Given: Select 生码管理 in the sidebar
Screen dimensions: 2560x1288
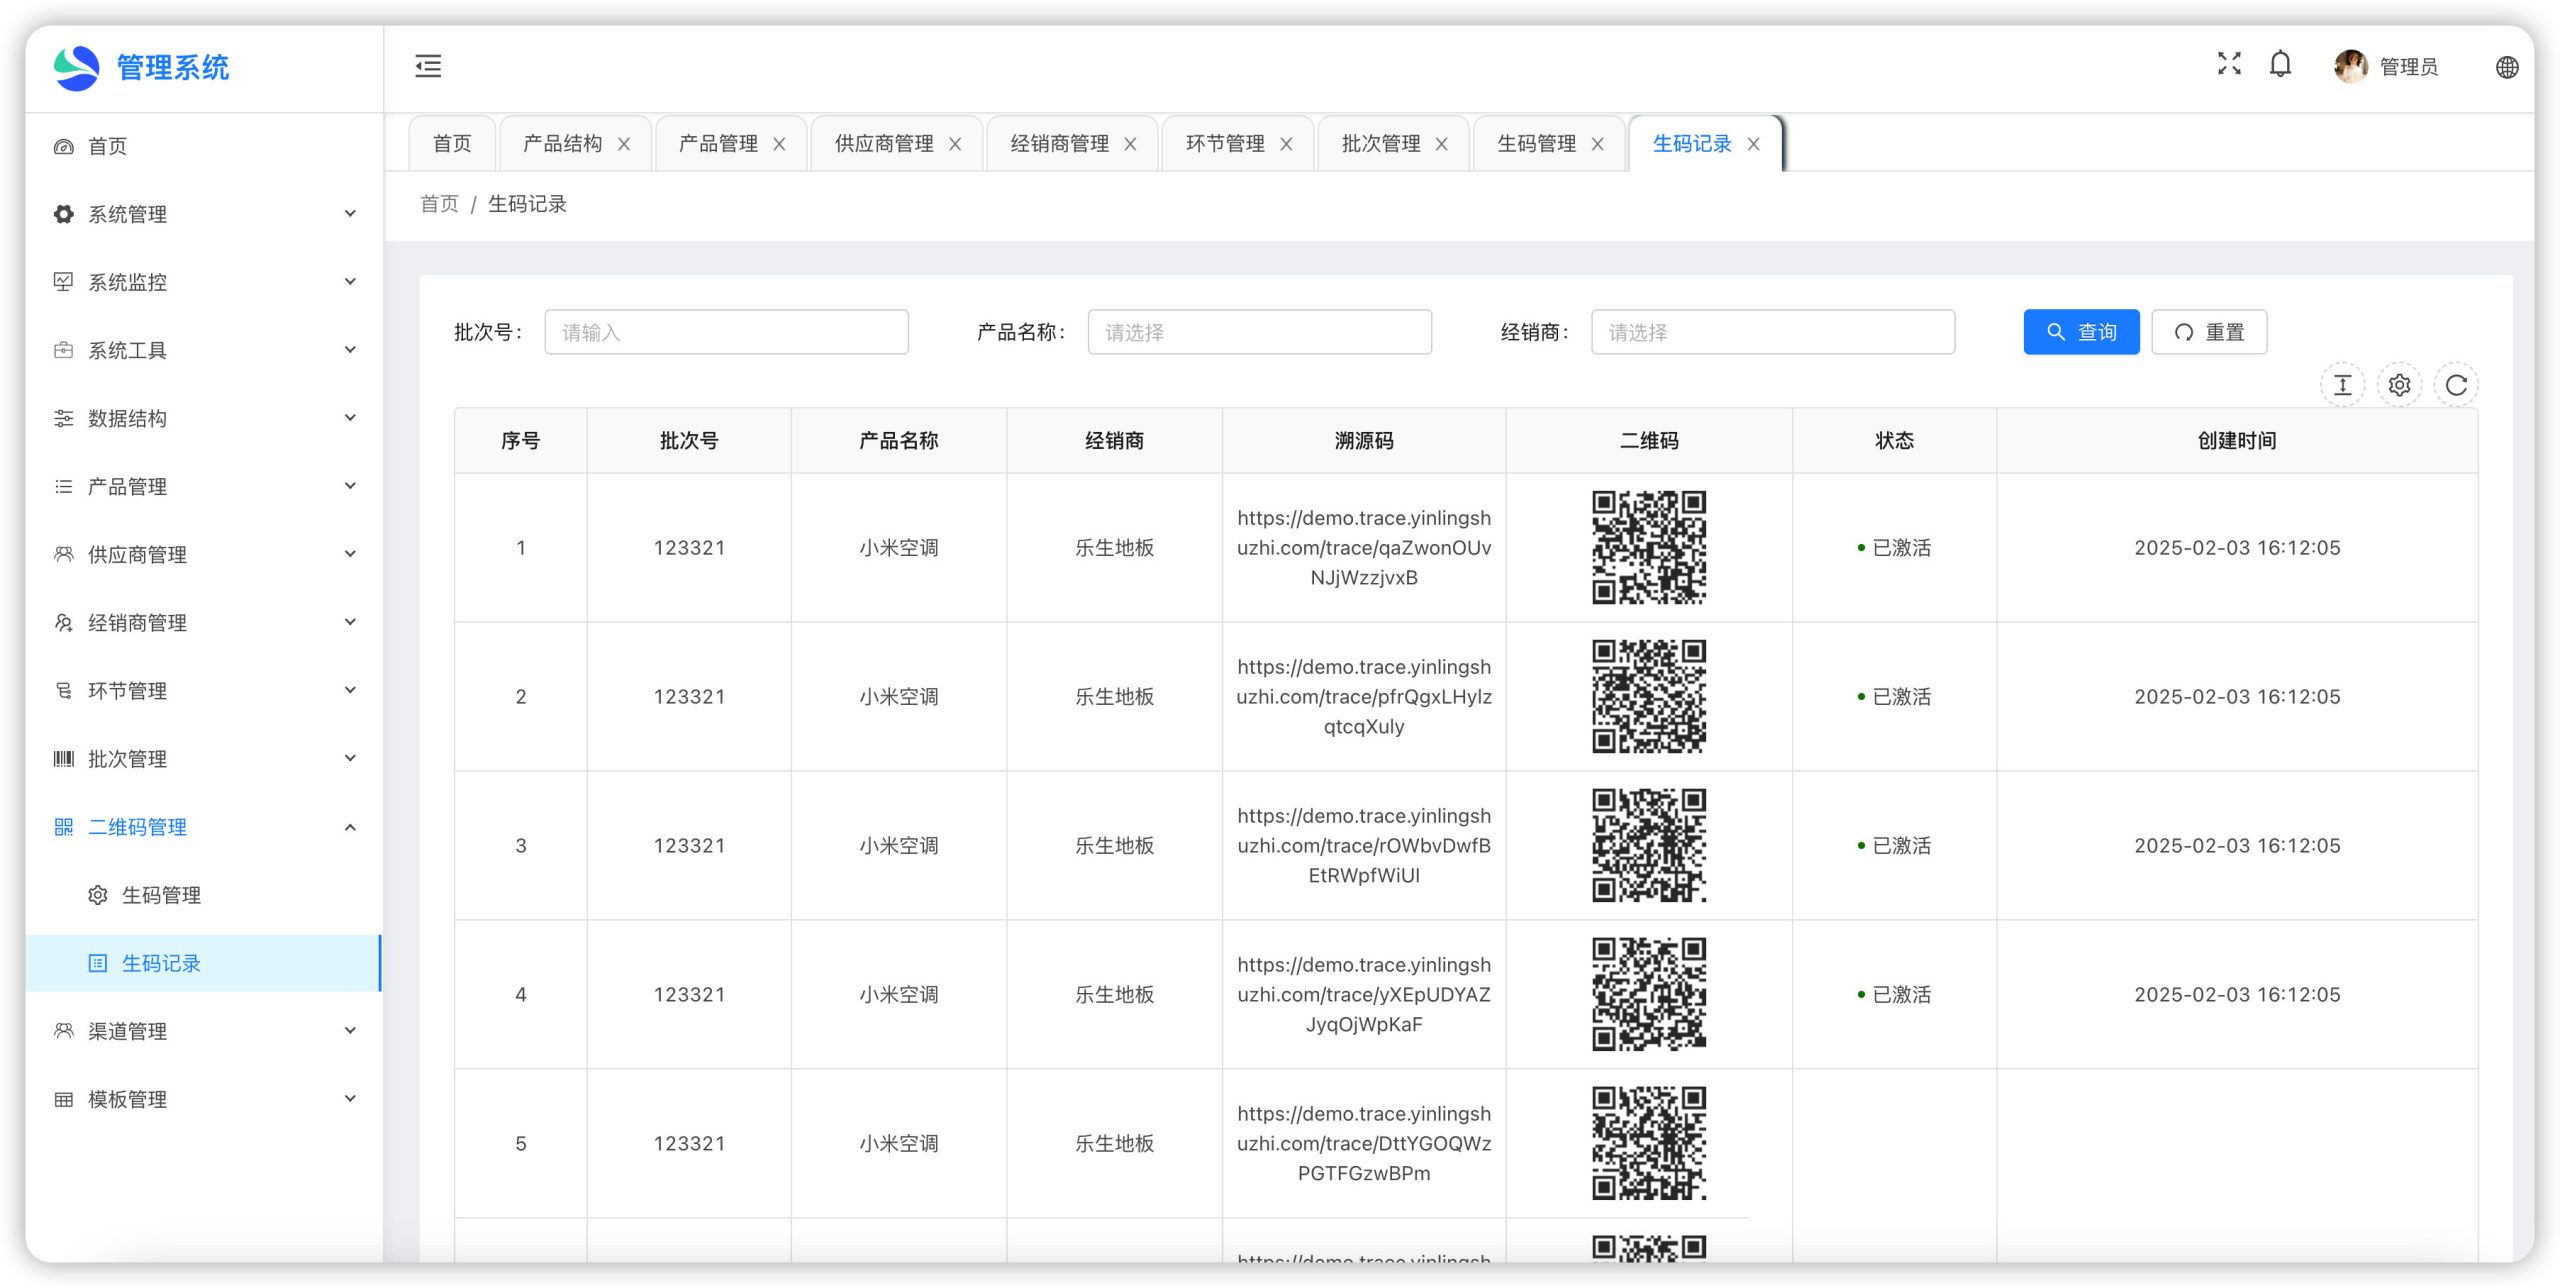Looking at the screenshot, I should click(x=161, y=895).
